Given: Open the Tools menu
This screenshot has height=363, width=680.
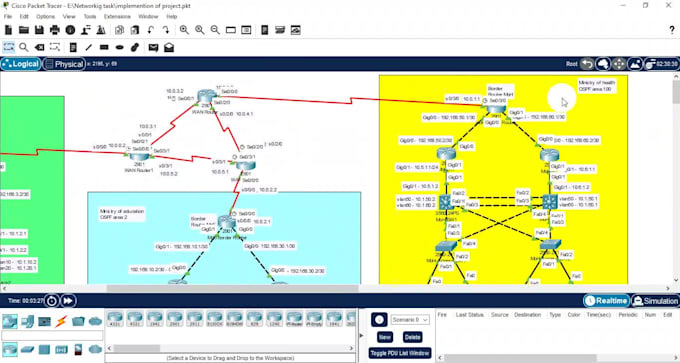Looking at the screenshot, I should click(x=90, y=16).
